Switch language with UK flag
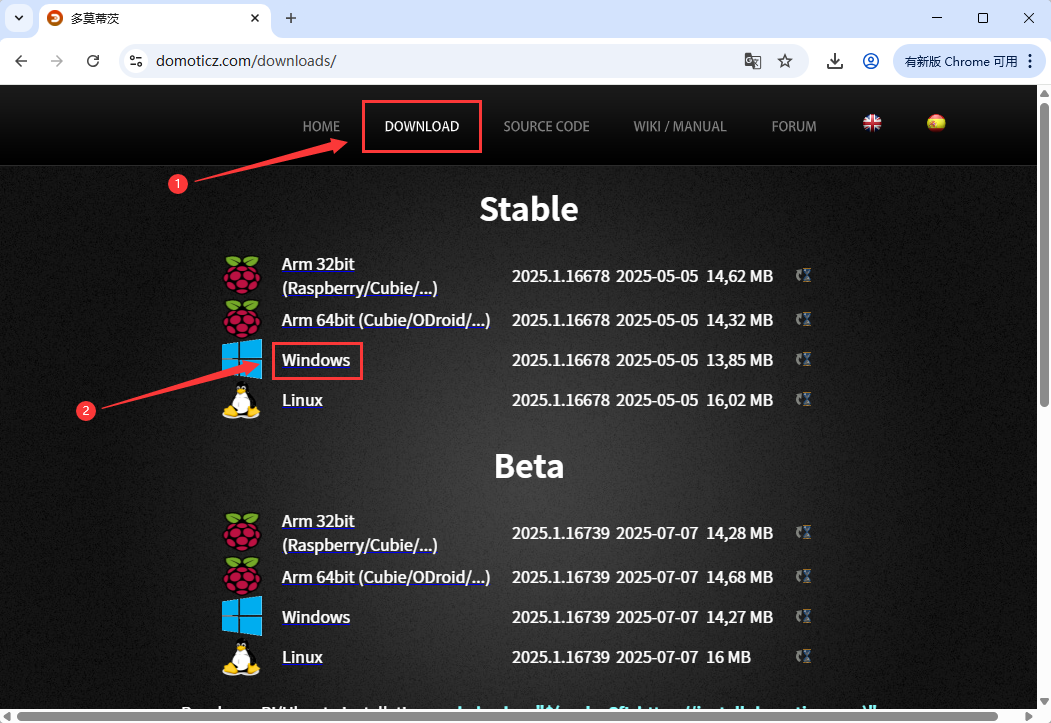This screenshot has width=1051, height=723. point(872,123)
